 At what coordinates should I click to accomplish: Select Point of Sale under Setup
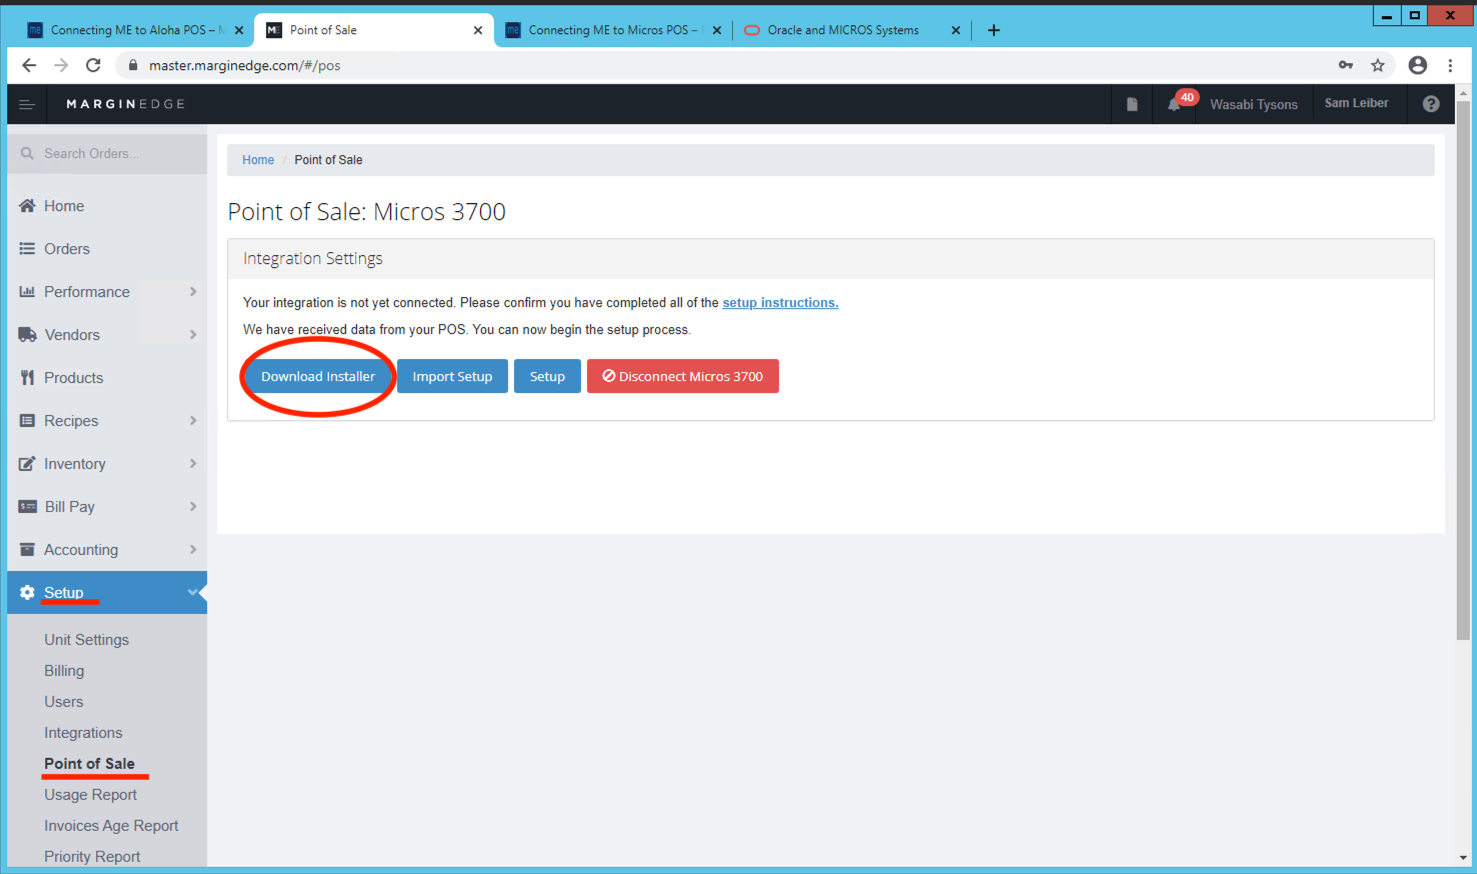89,764
